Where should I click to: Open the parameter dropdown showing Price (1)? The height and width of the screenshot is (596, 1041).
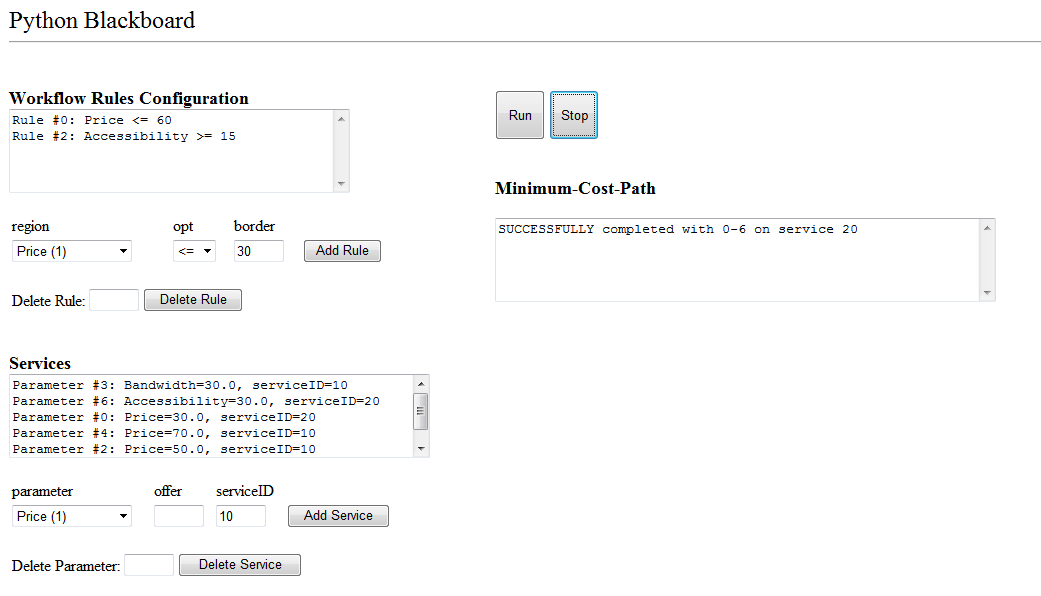click(x=72, y=516)
